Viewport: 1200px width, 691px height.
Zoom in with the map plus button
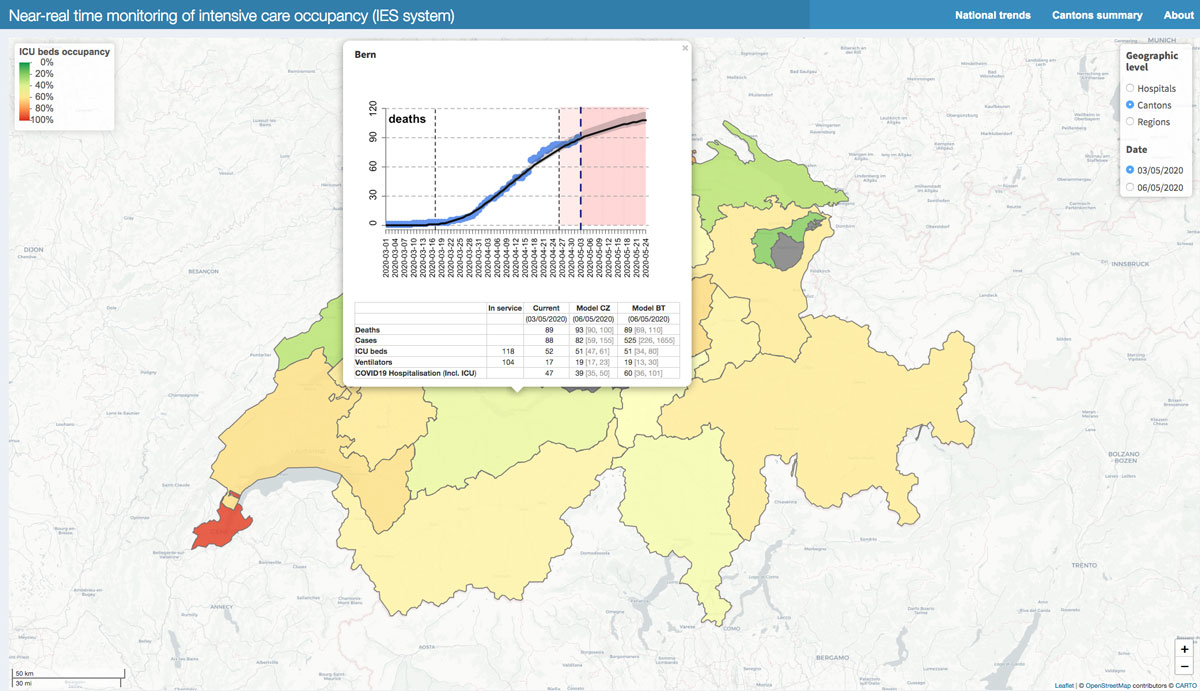point(1184,649)
